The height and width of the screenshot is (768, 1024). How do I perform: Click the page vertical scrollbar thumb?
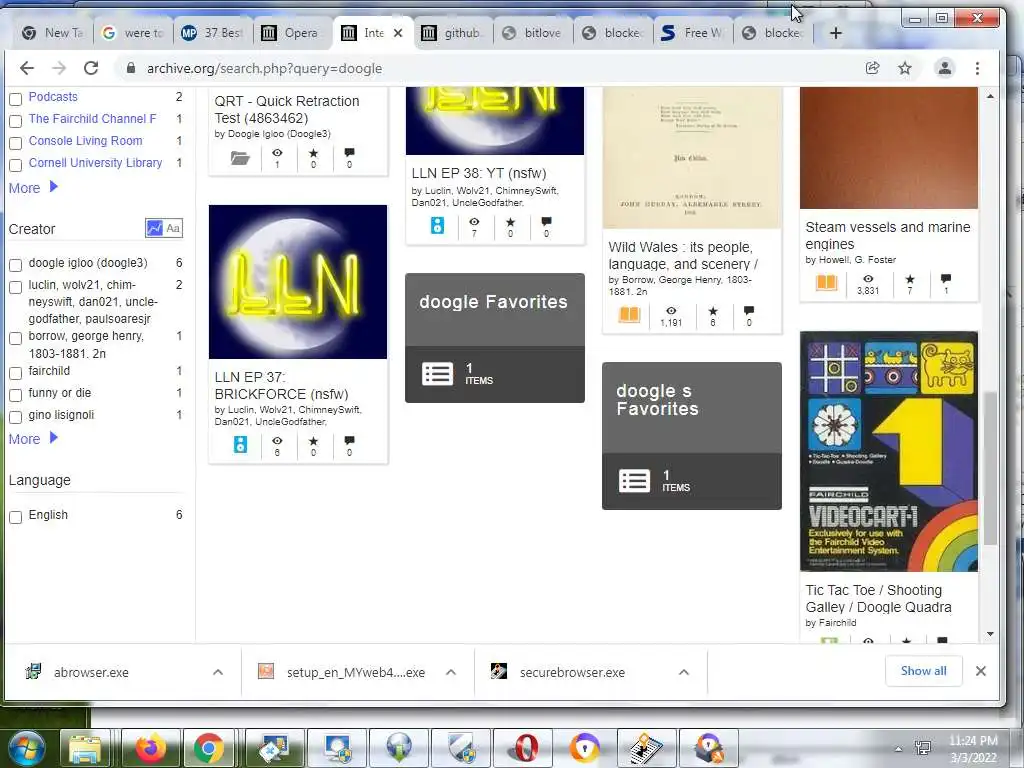click(990, 468)
